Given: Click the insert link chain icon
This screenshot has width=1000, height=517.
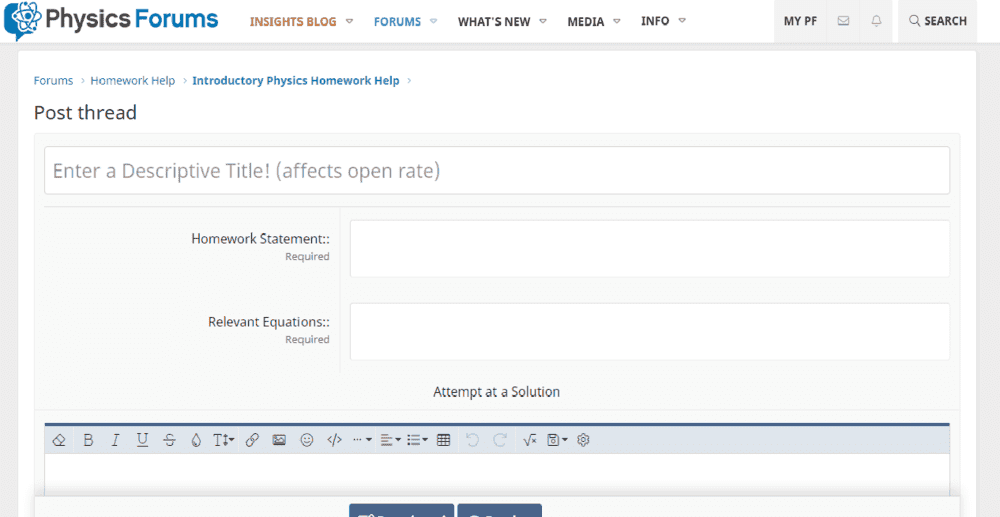Looking at the screenshot, I should (252, 440).
